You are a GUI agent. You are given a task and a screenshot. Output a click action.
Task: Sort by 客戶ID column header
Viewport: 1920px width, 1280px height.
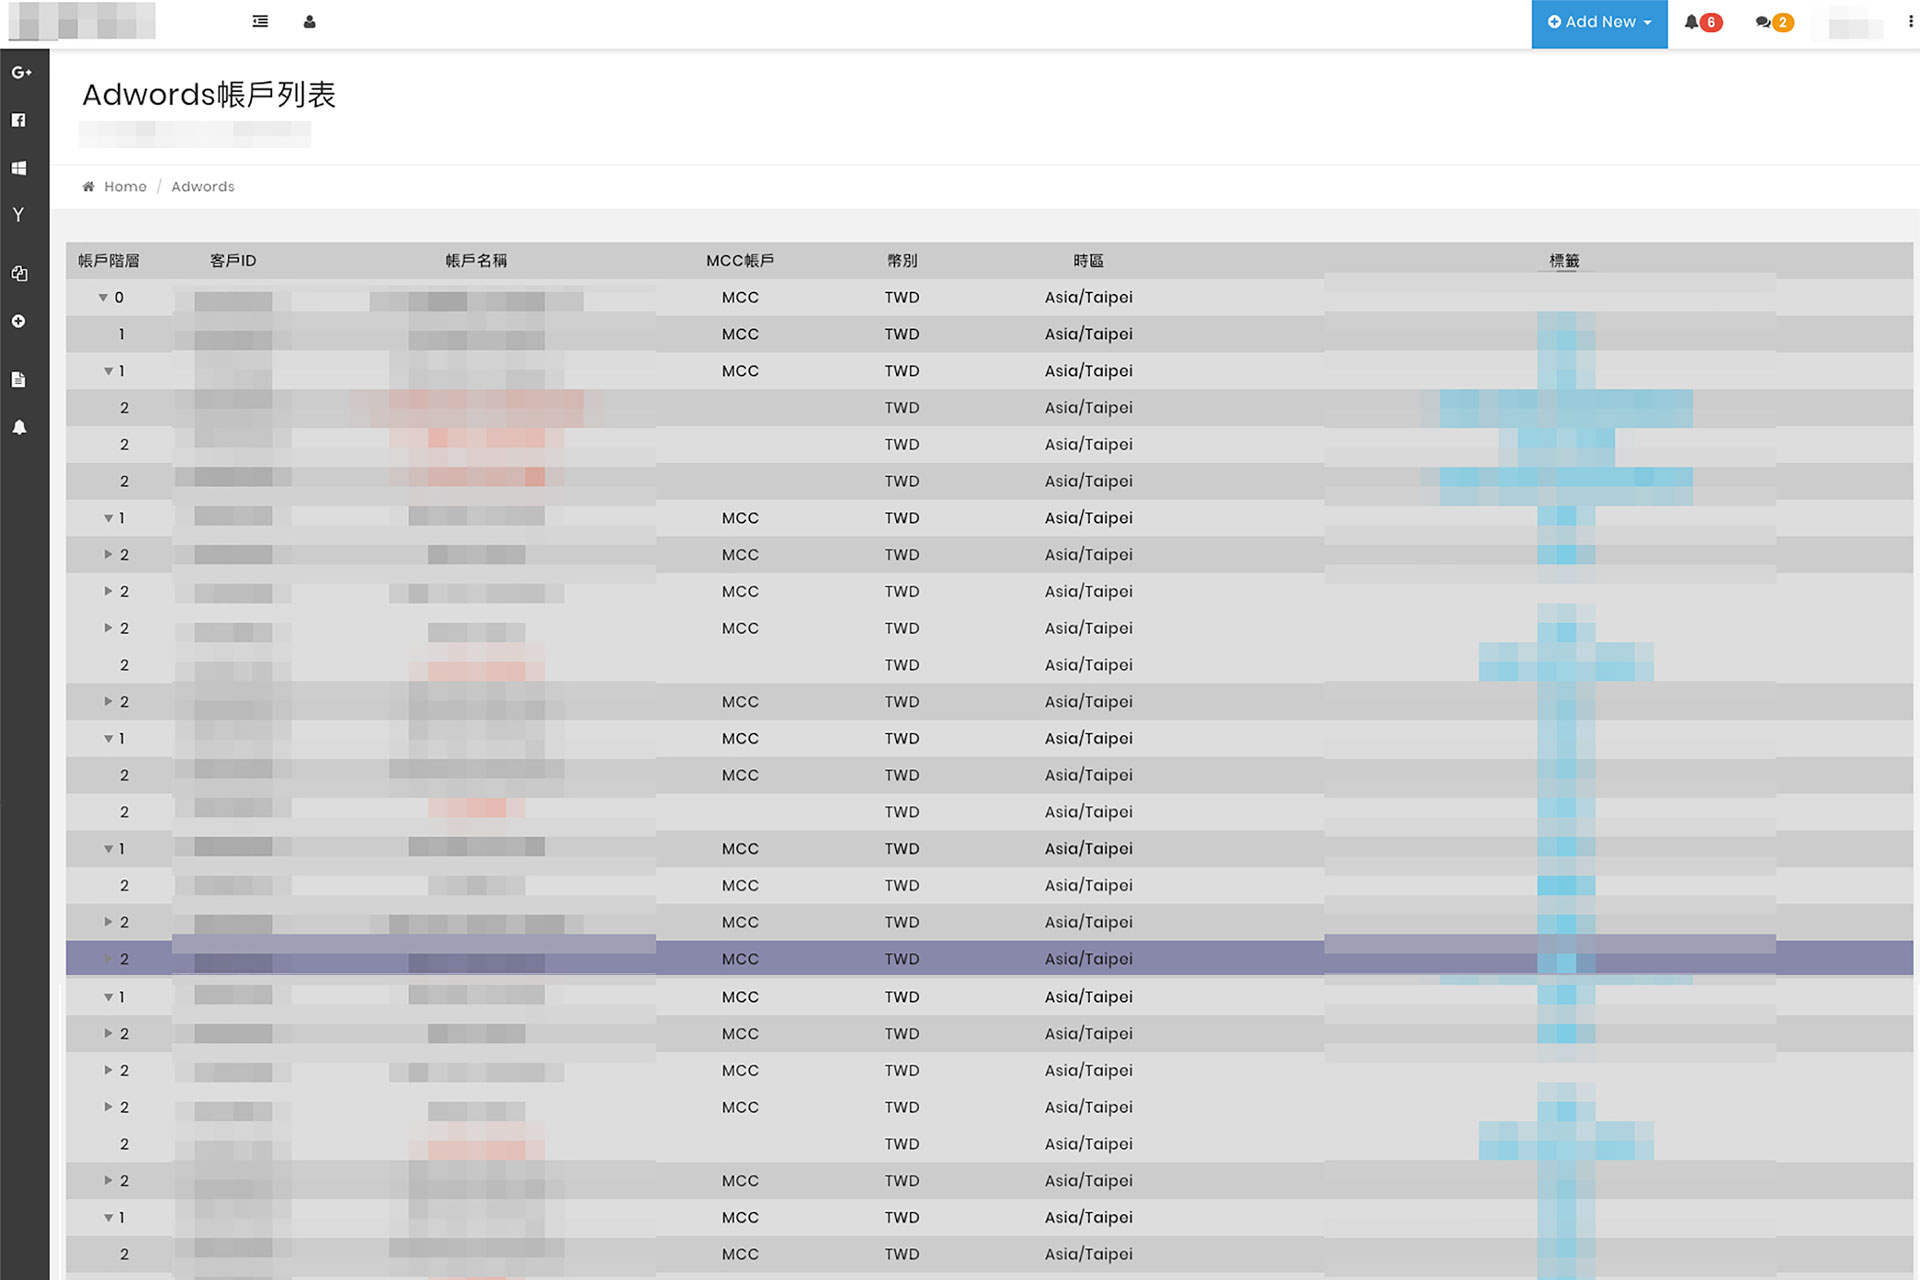[x=233, y=261]
